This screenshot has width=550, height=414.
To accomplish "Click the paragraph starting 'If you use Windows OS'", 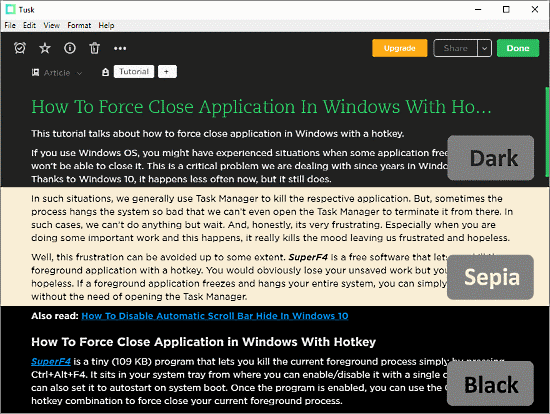I will (x=239, y=166).
